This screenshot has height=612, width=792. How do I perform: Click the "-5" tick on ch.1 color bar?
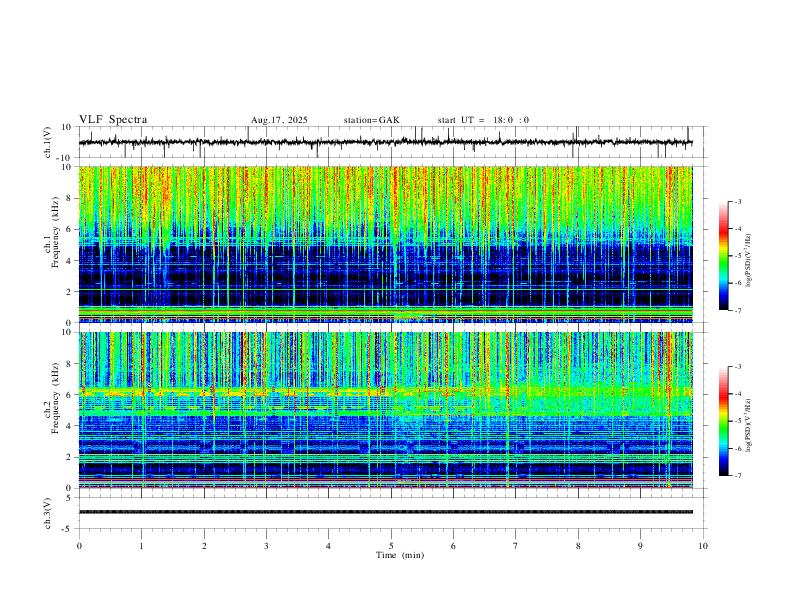738,256
